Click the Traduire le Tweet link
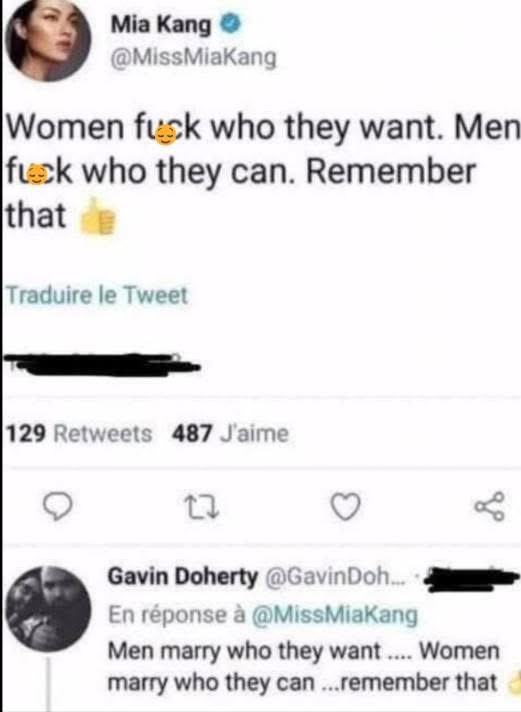Image resolution: width=521 pixels, height=712 pixels. [97, 296]
